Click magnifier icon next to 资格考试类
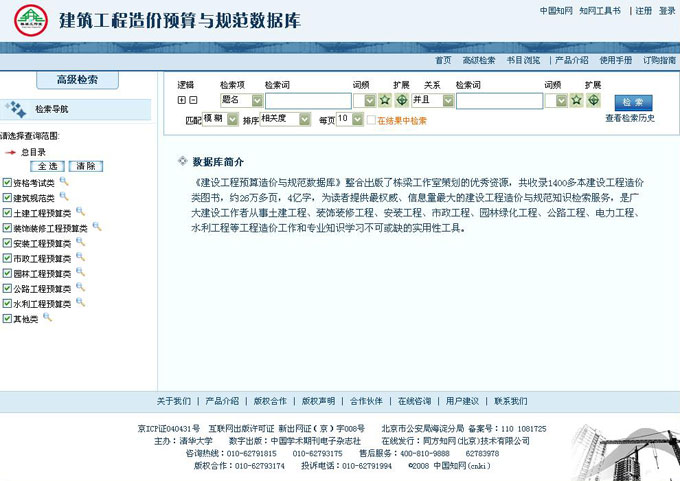680x481 pixels. [64, 182]
